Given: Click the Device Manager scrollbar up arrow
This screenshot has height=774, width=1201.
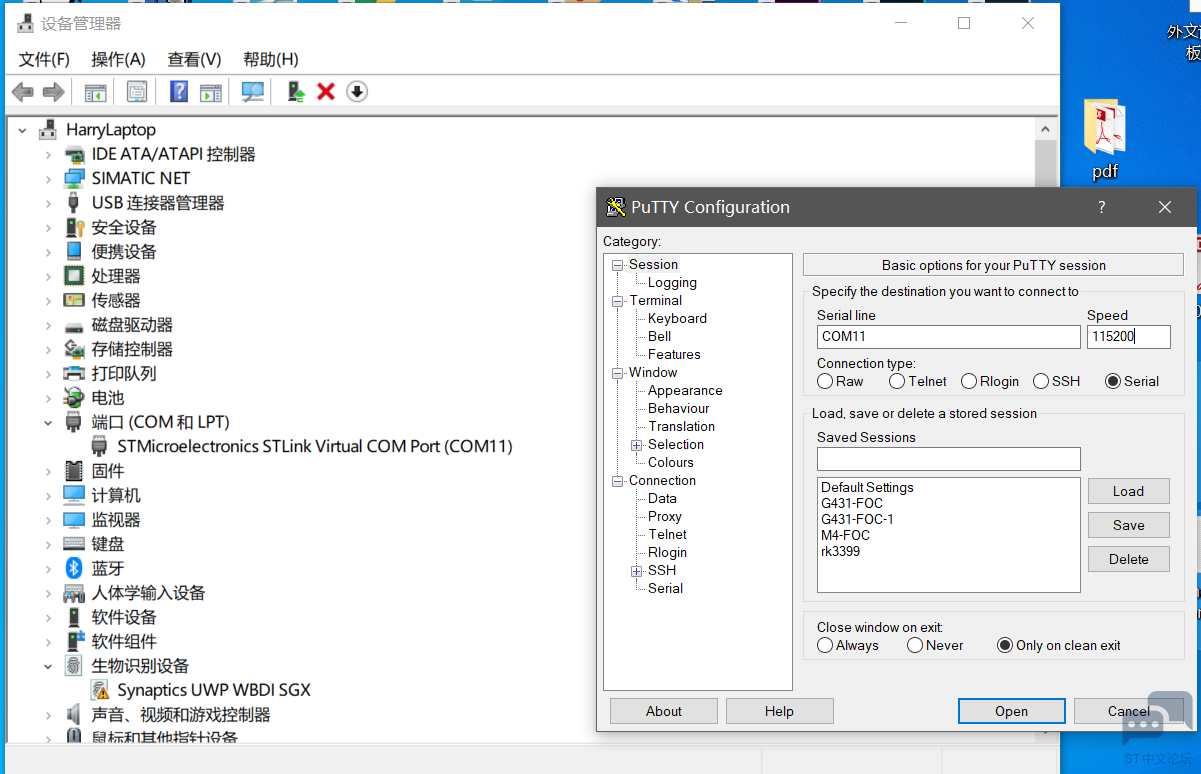Looking at the screenshot, I should click(x=1045, y=130).
